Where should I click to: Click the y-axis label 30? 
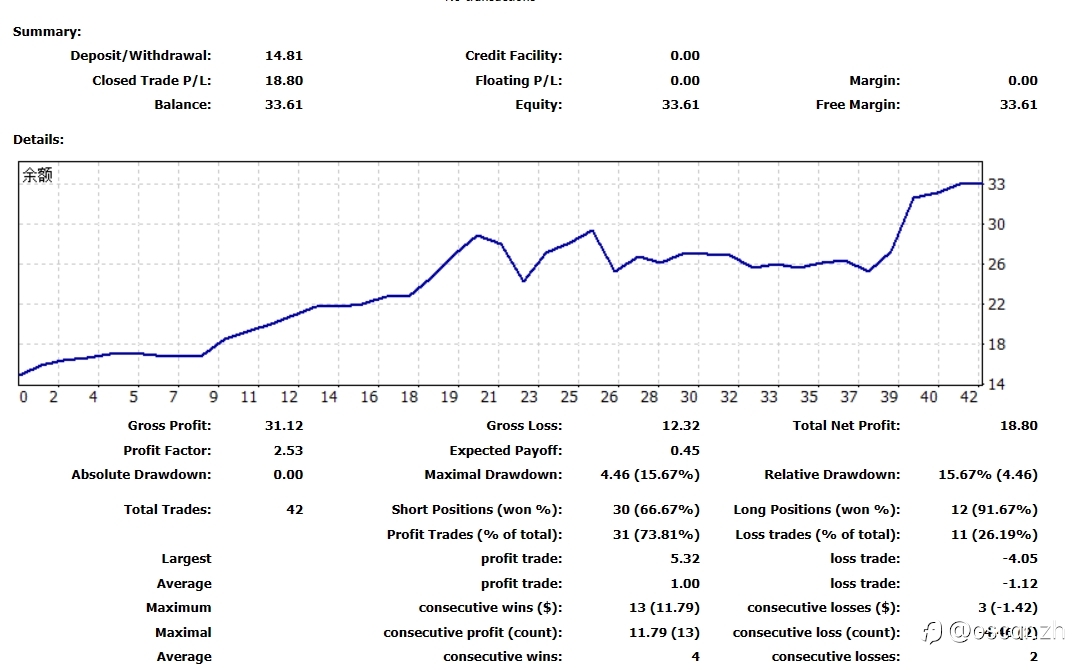(997, 225)
